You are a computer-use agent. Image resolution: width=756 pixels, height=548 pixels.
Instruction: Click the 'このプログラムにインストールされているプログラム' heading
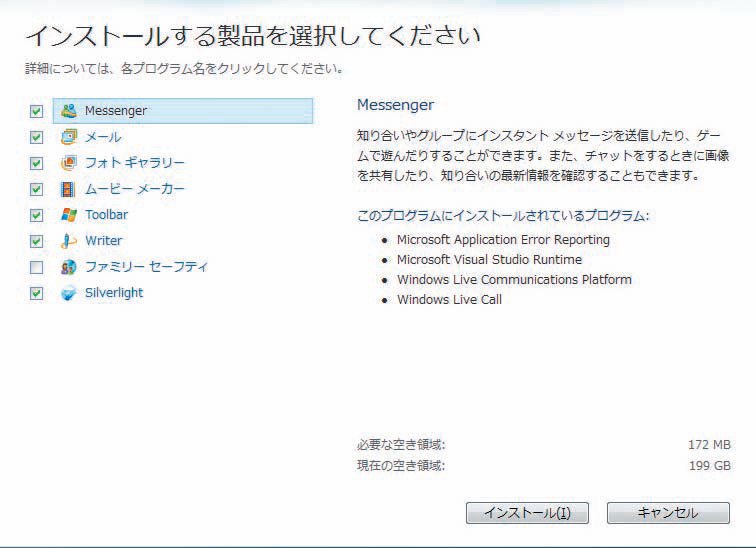[503, 215]
